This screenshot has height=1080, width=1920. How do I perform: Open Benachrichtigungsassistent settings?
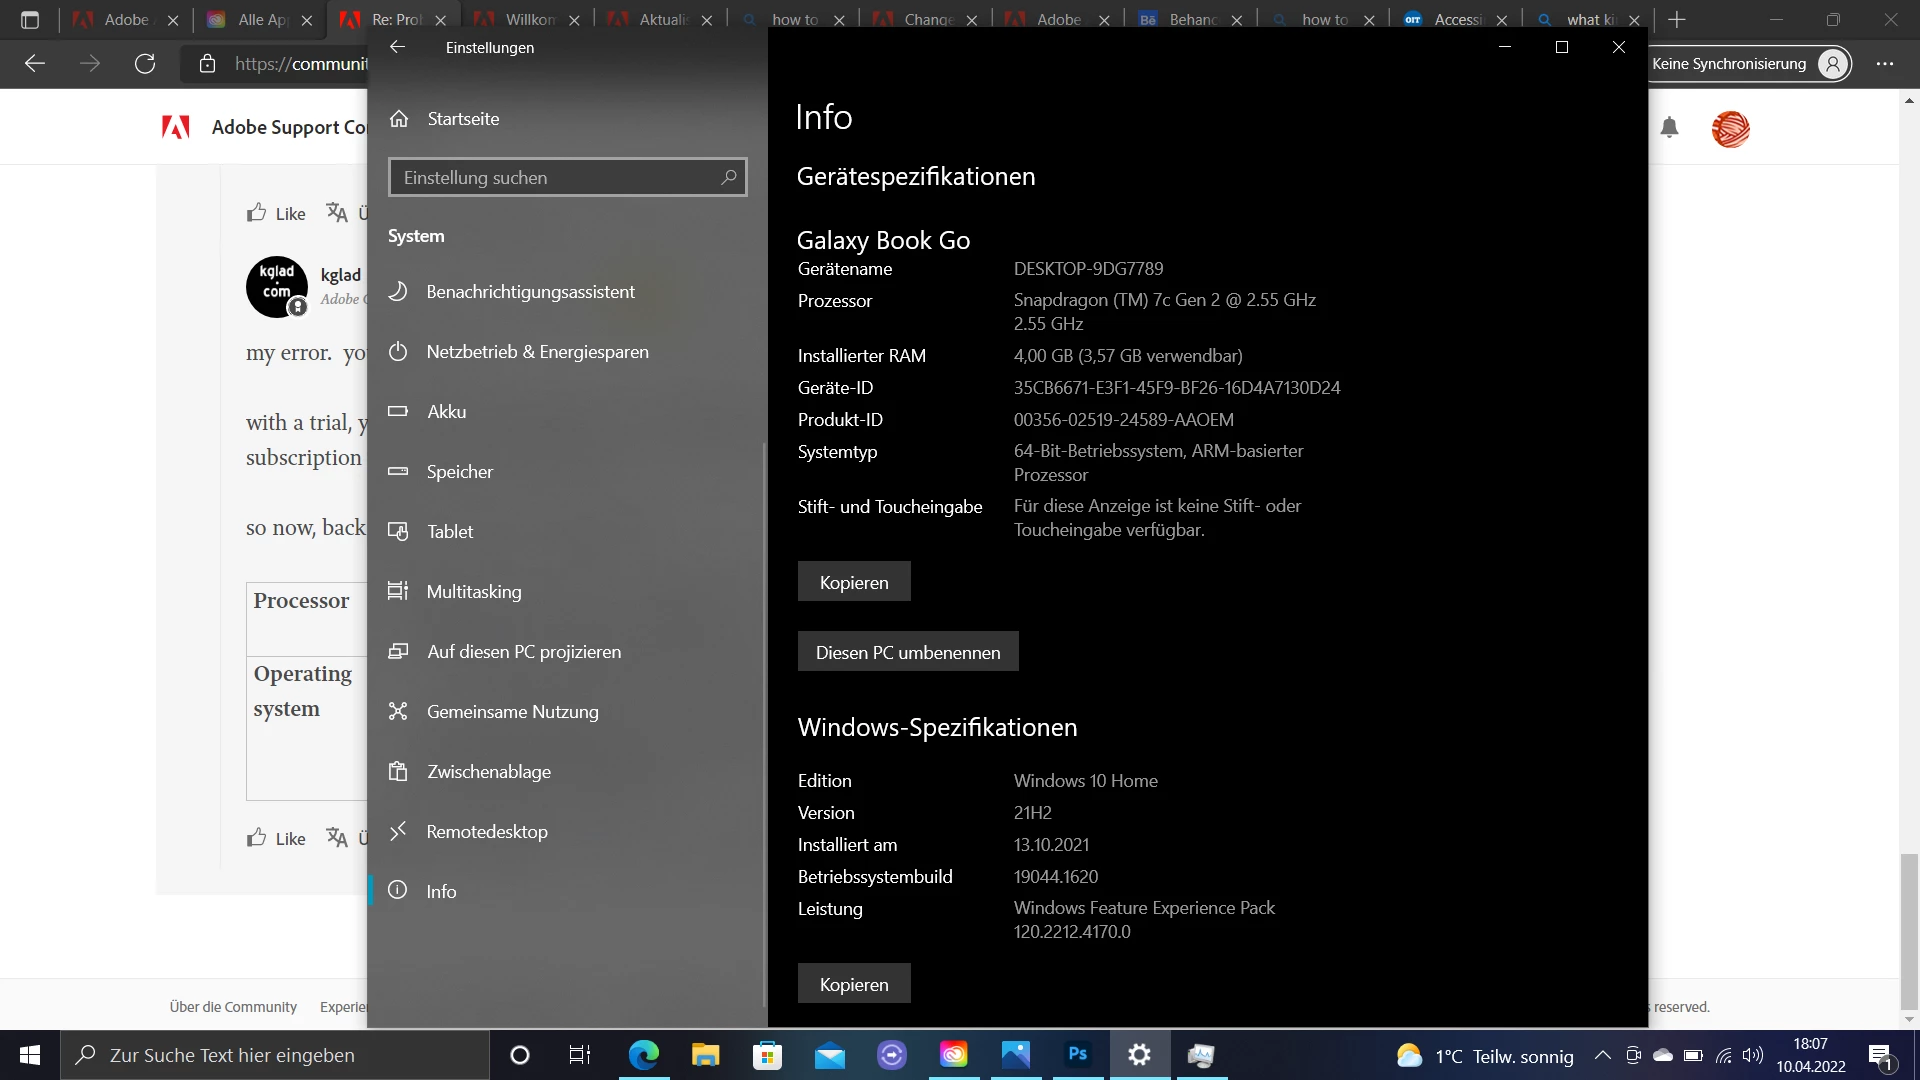click(x=530, y=292)
